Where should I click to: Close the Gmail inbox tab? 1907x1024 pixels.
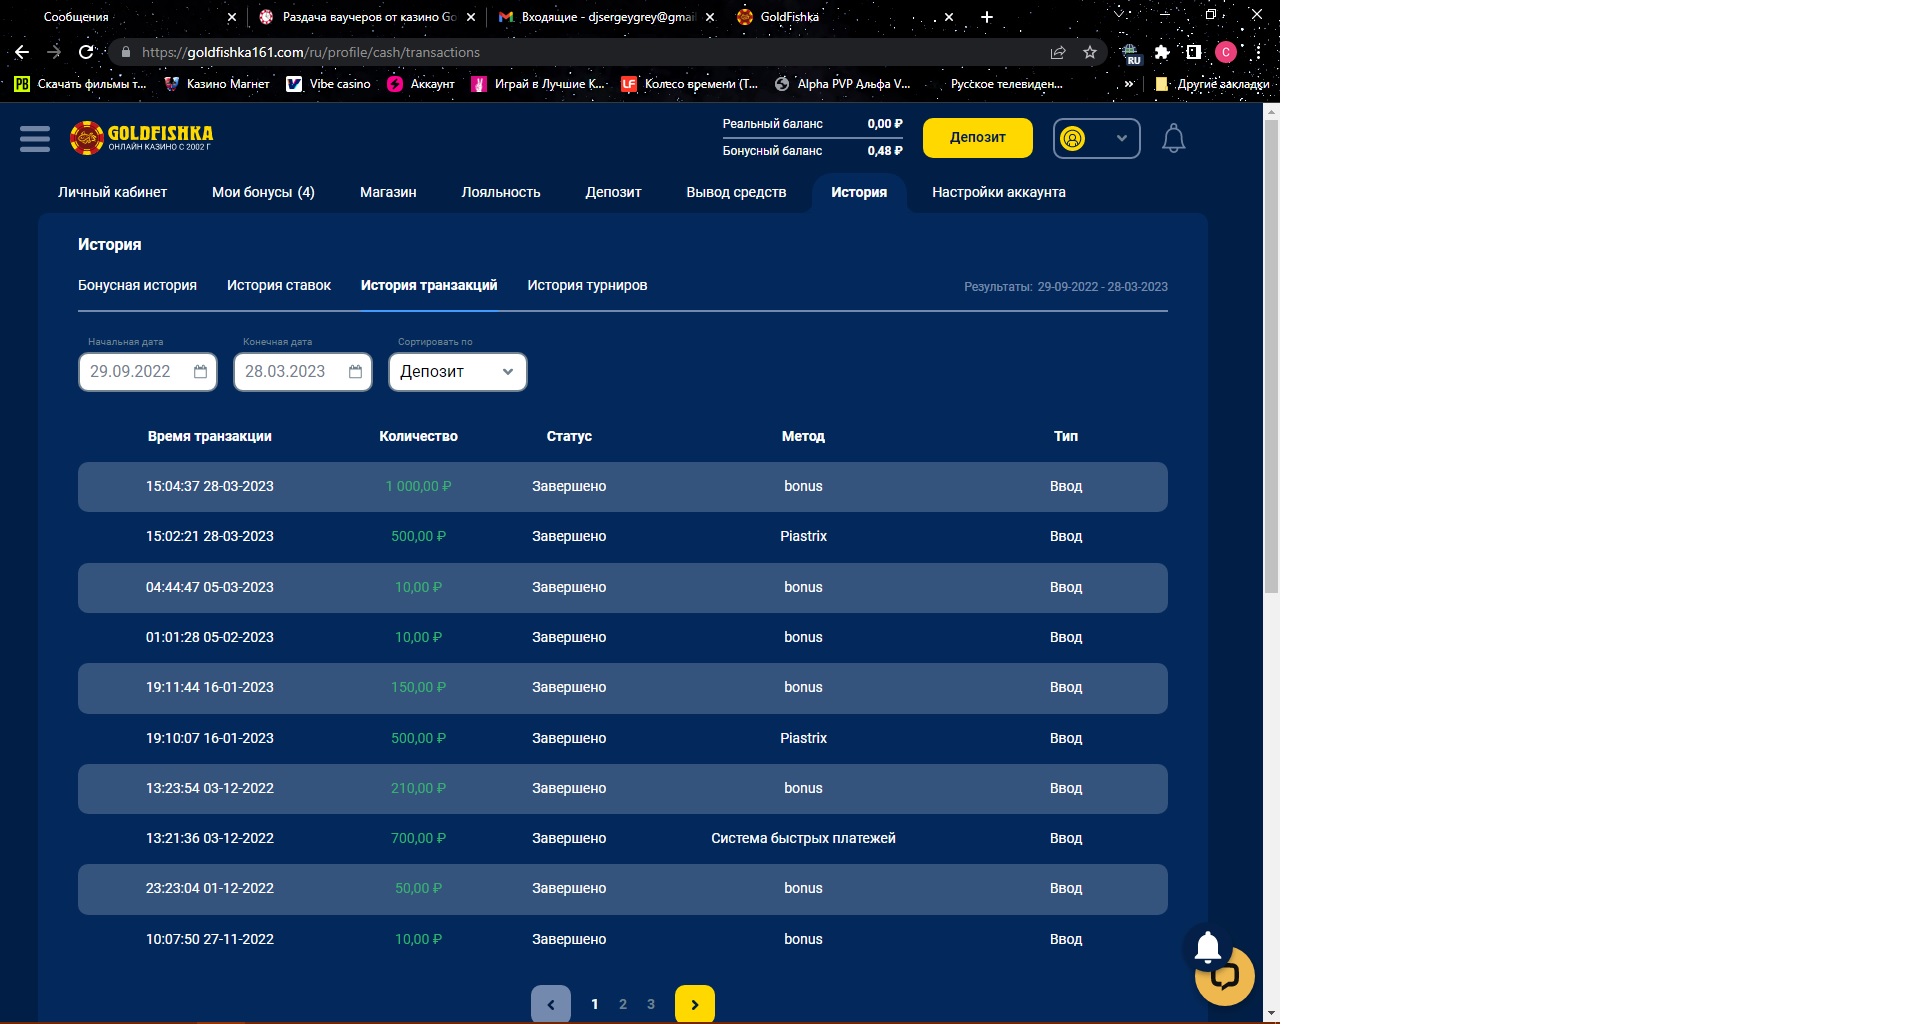coord(710,17)
